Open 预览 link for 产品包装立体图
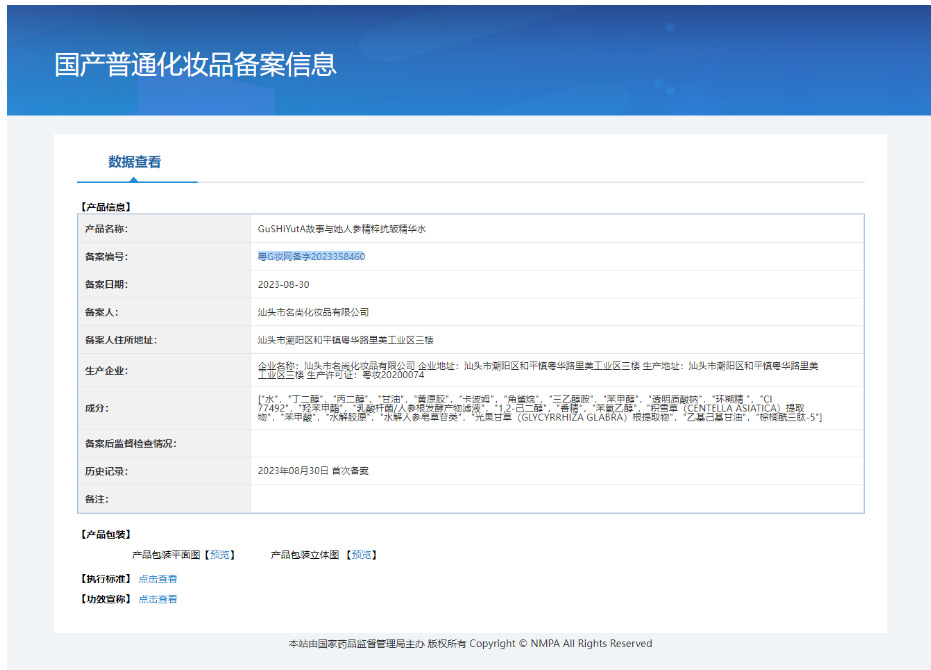This screenshot has height=670, width=931. click(362, 555)
